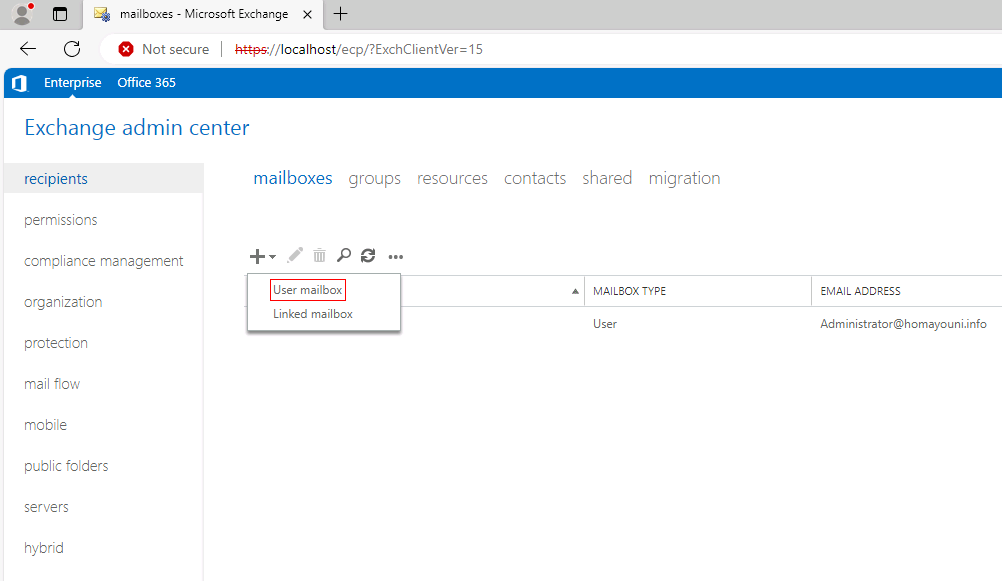Open public folders section

(66, 466)
